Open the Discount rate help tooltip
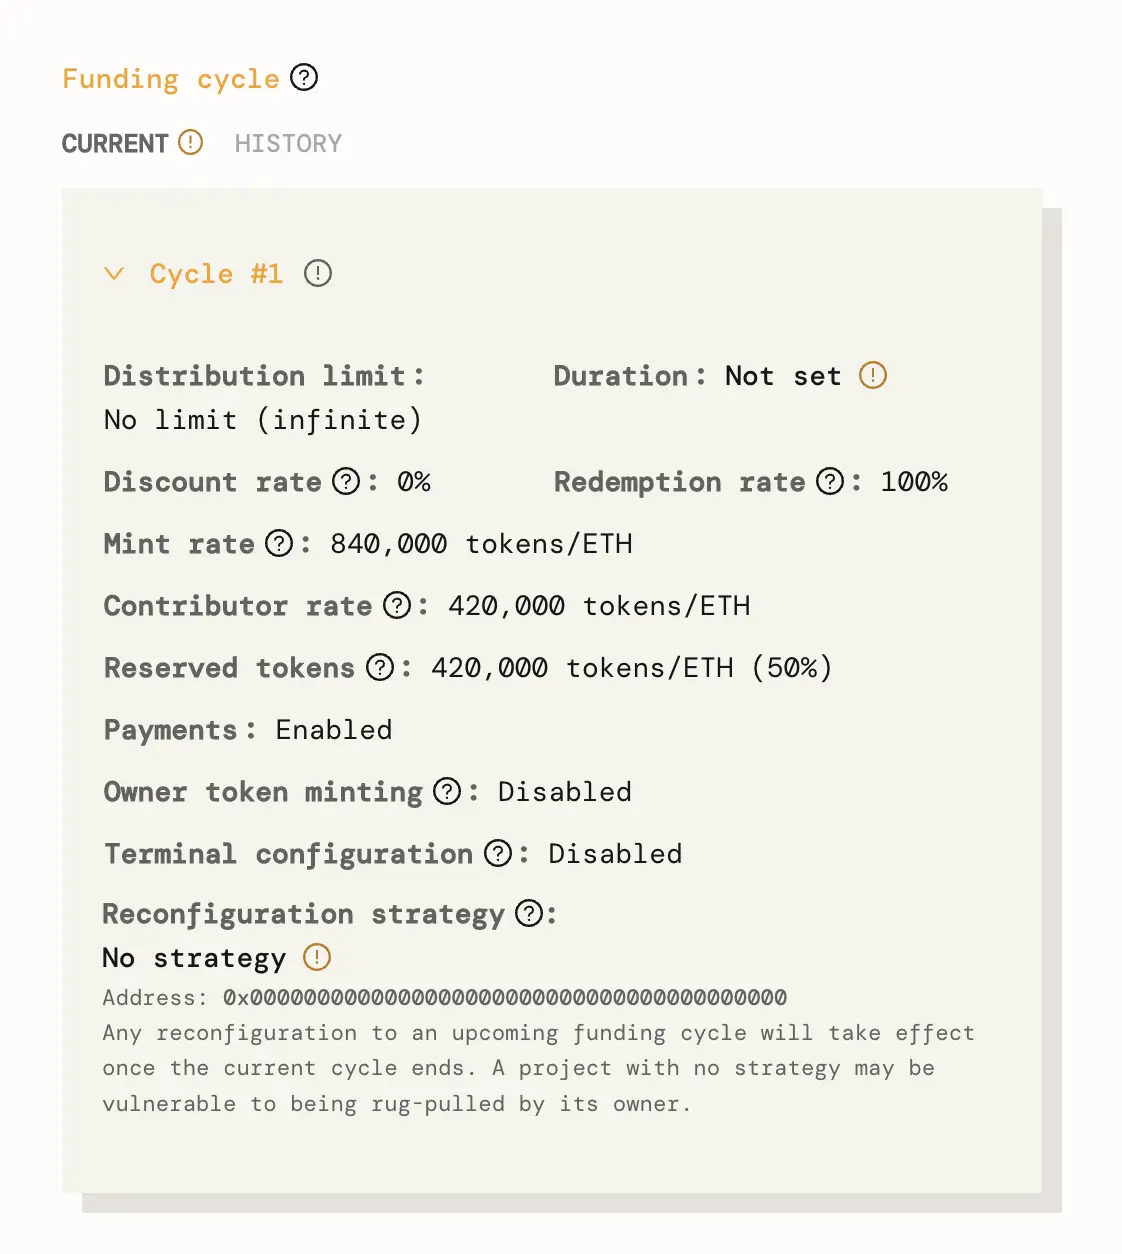The width and height of the screenshot is (1122, 1254). click(x=346, y=481)
